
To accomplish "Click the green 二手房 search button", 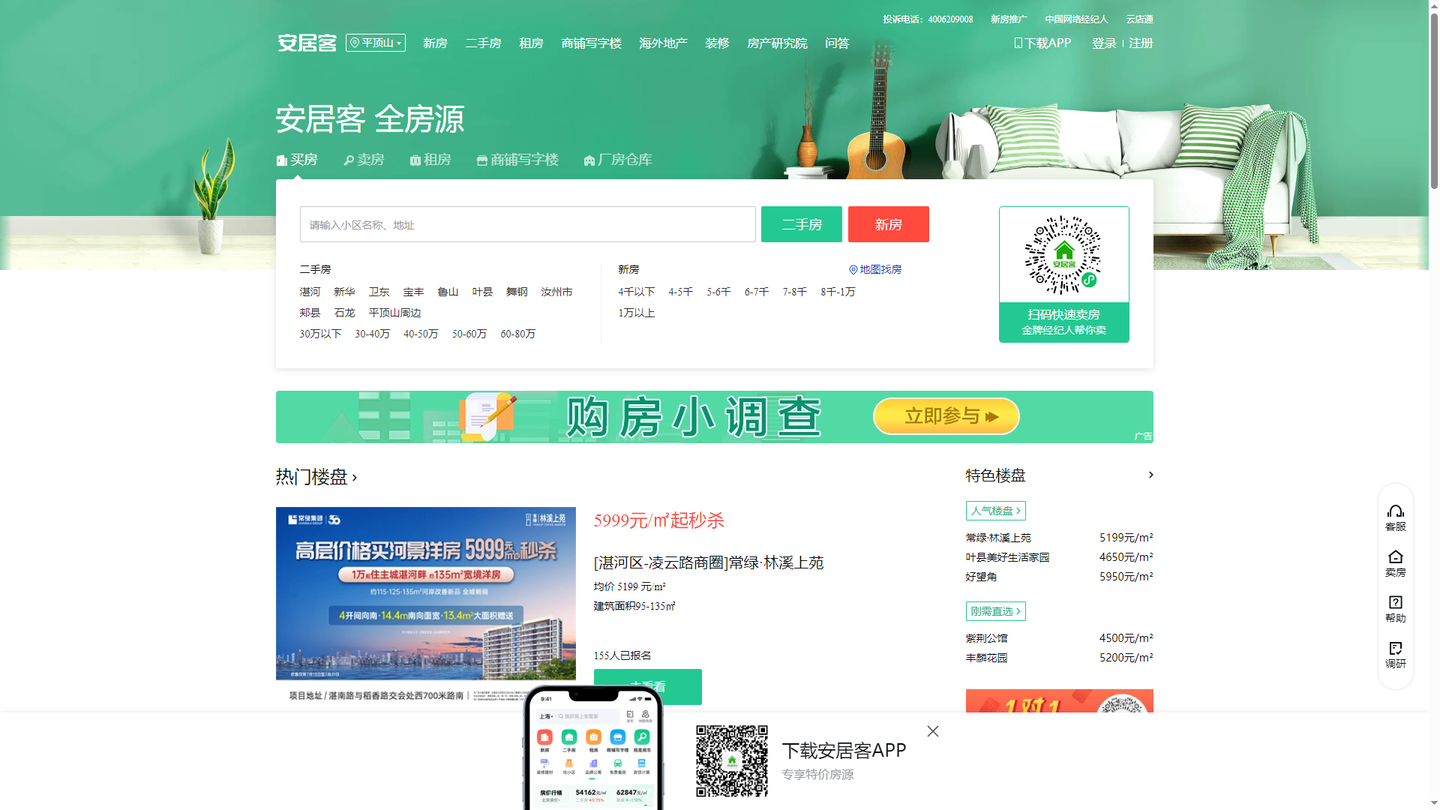I will pos(801,224).
